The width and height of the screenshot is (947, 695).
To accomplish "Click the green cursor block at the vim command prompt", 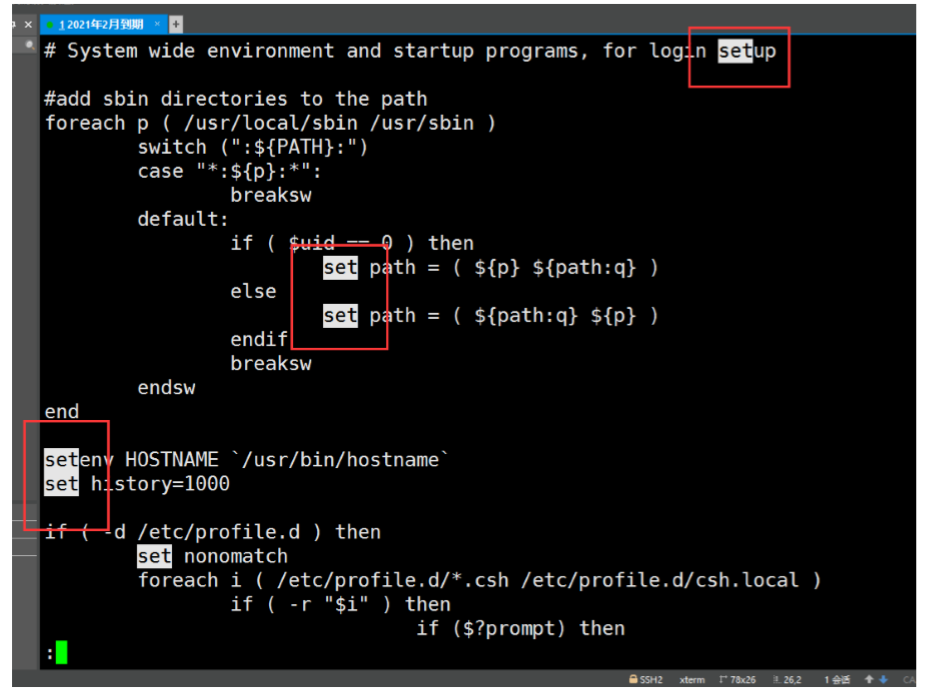I will click(62, 652).
